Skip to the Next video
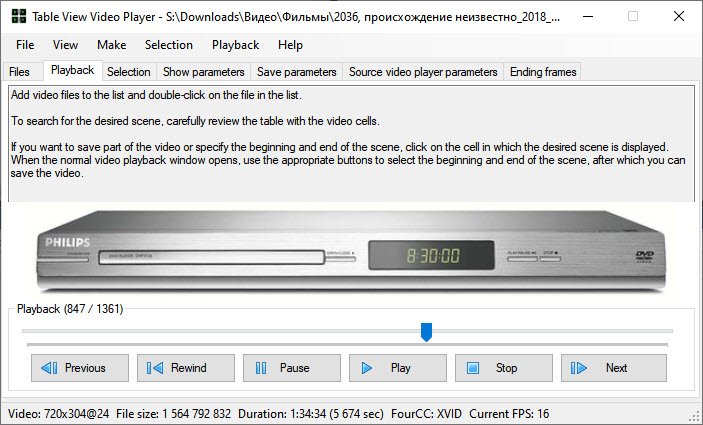Viewport: 703px width, 425px height. [x=614, y=368]
